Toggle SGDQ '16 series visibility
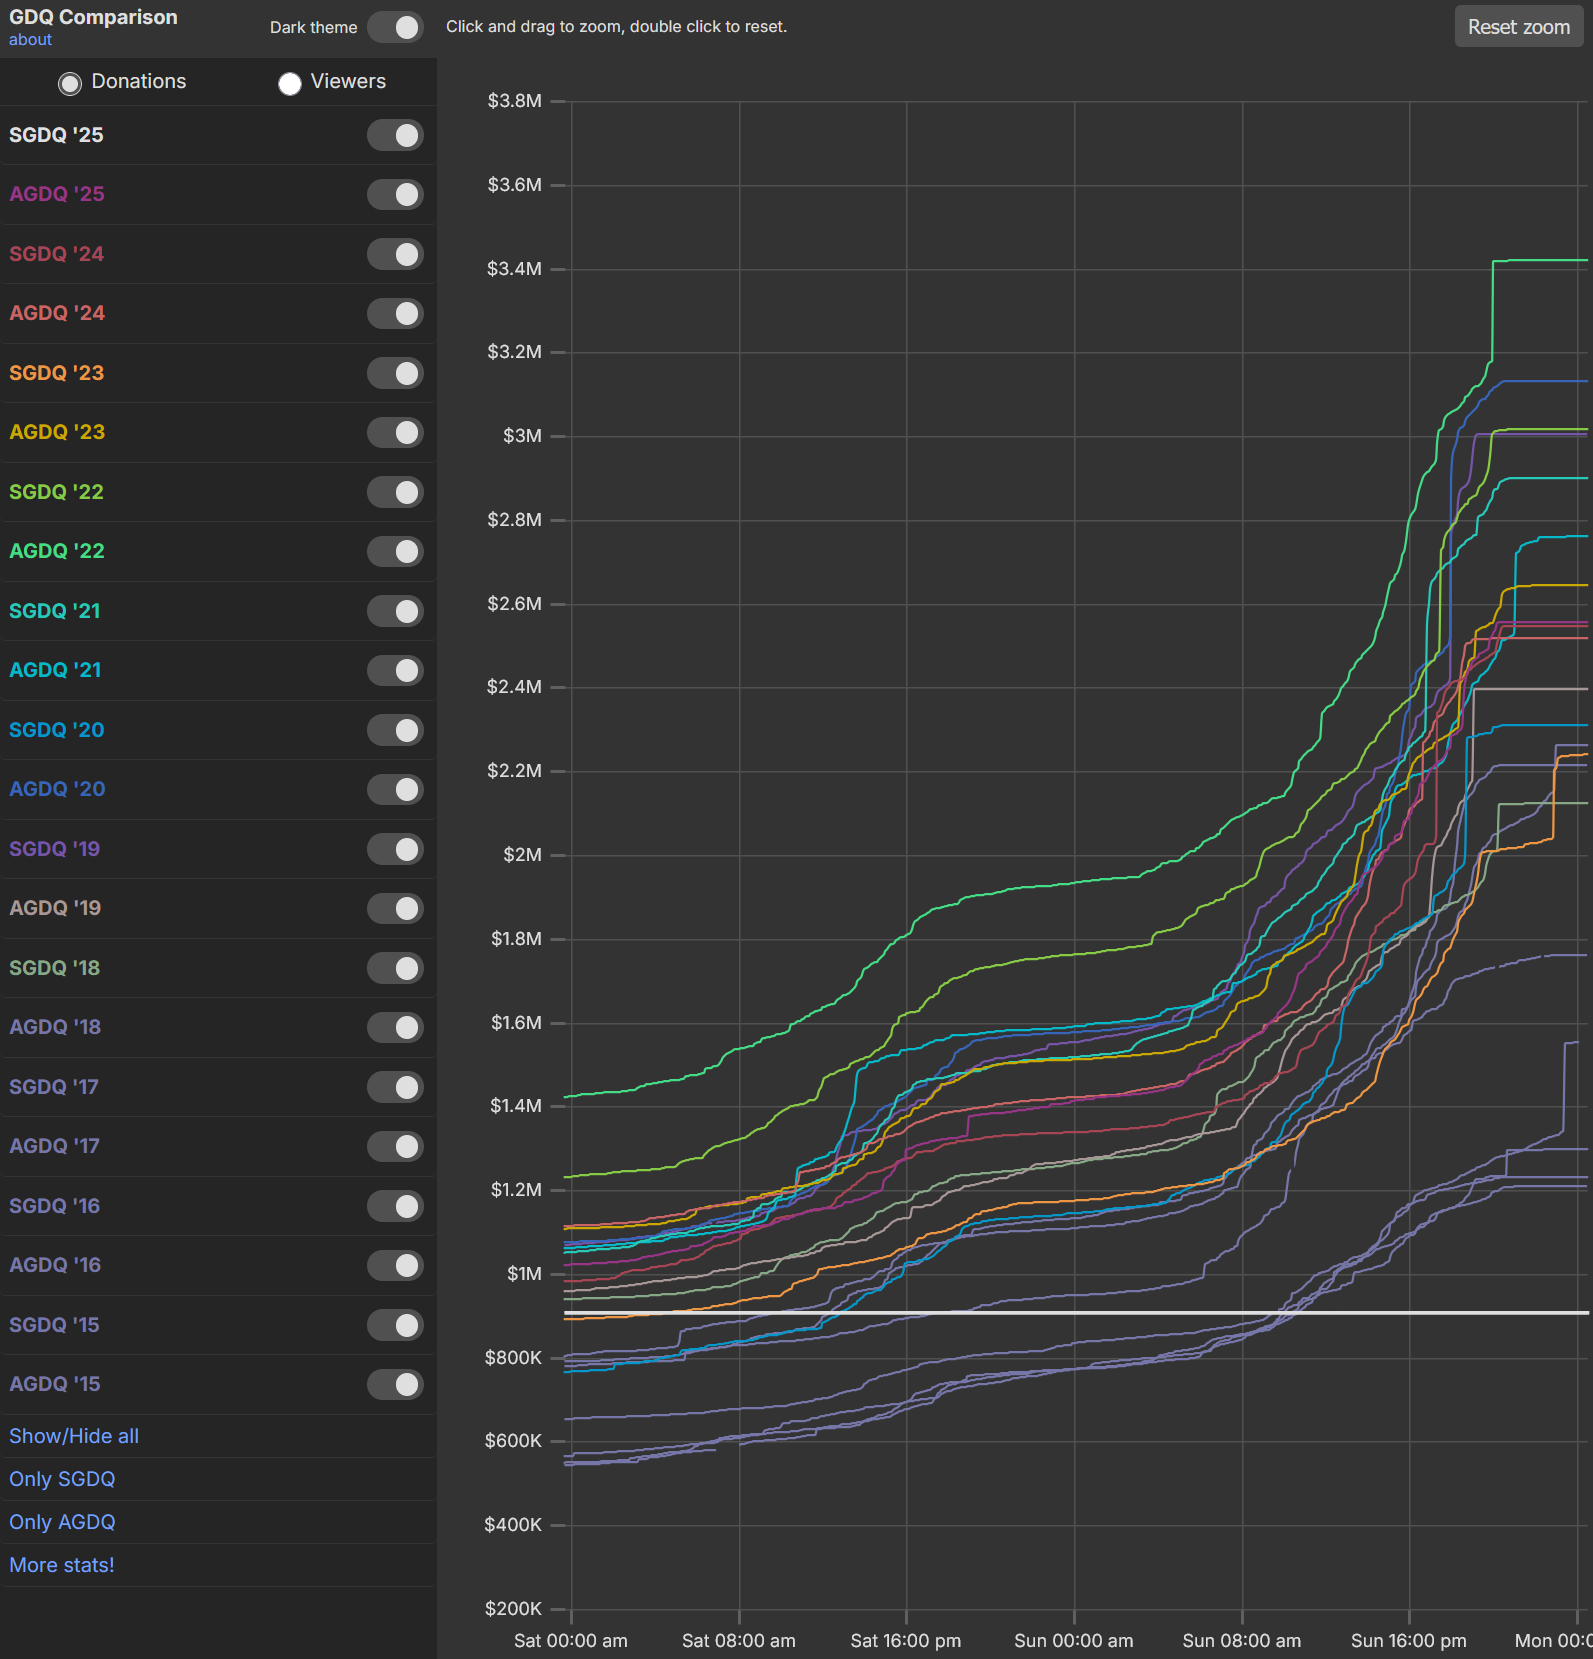The width and height of the screenshot is (1593, 1659). pos(395,1206)
